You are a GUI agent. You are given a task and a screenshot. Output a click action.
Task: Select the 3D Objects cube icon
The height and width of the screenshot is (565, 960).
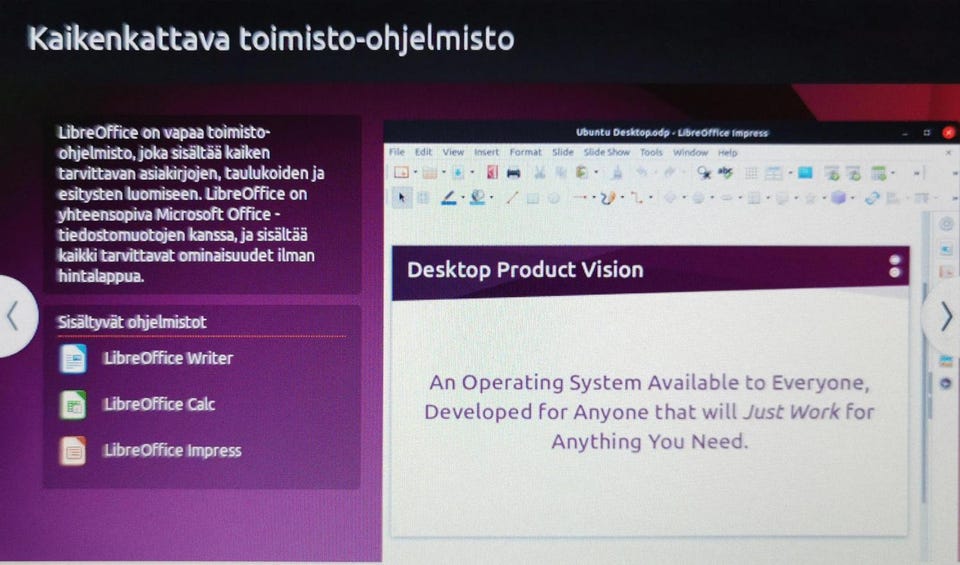(x=839, y=198)
